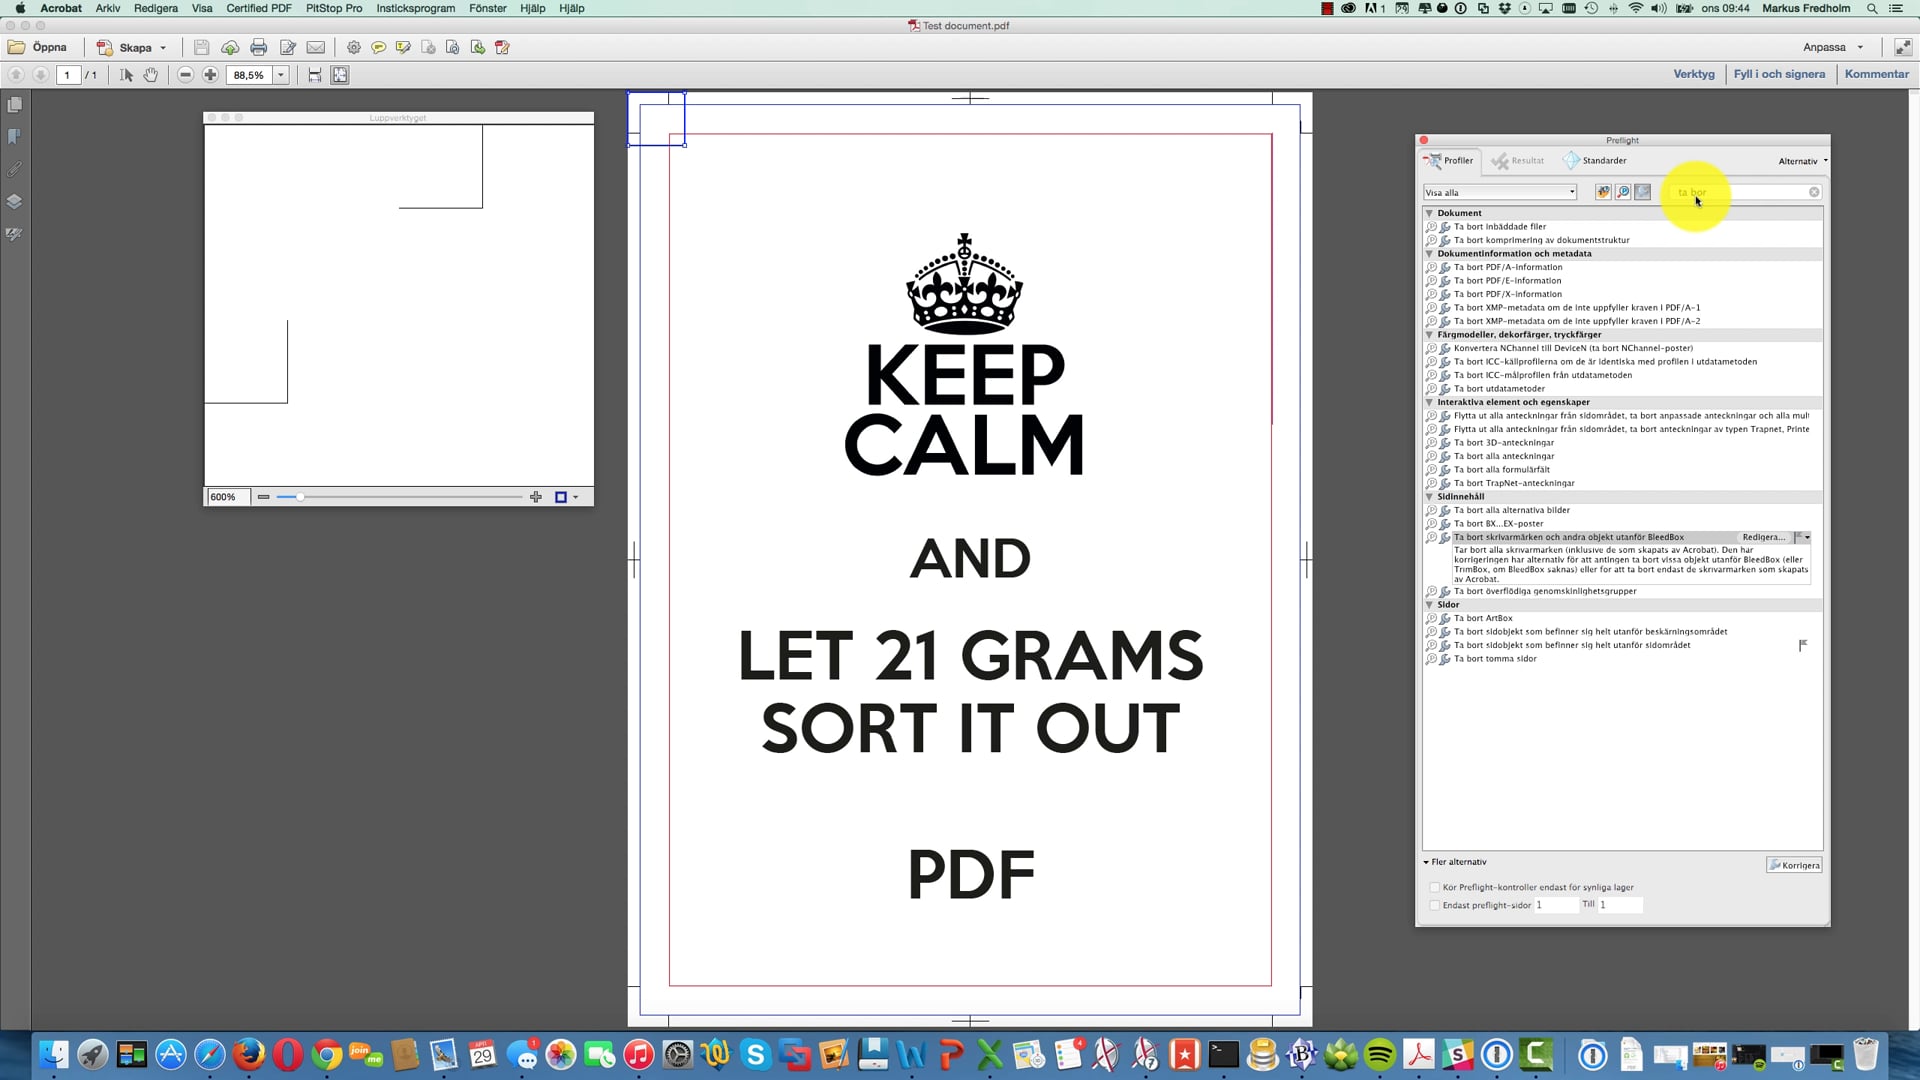Open the Anpassa customize dropdown

(1833, 47)
